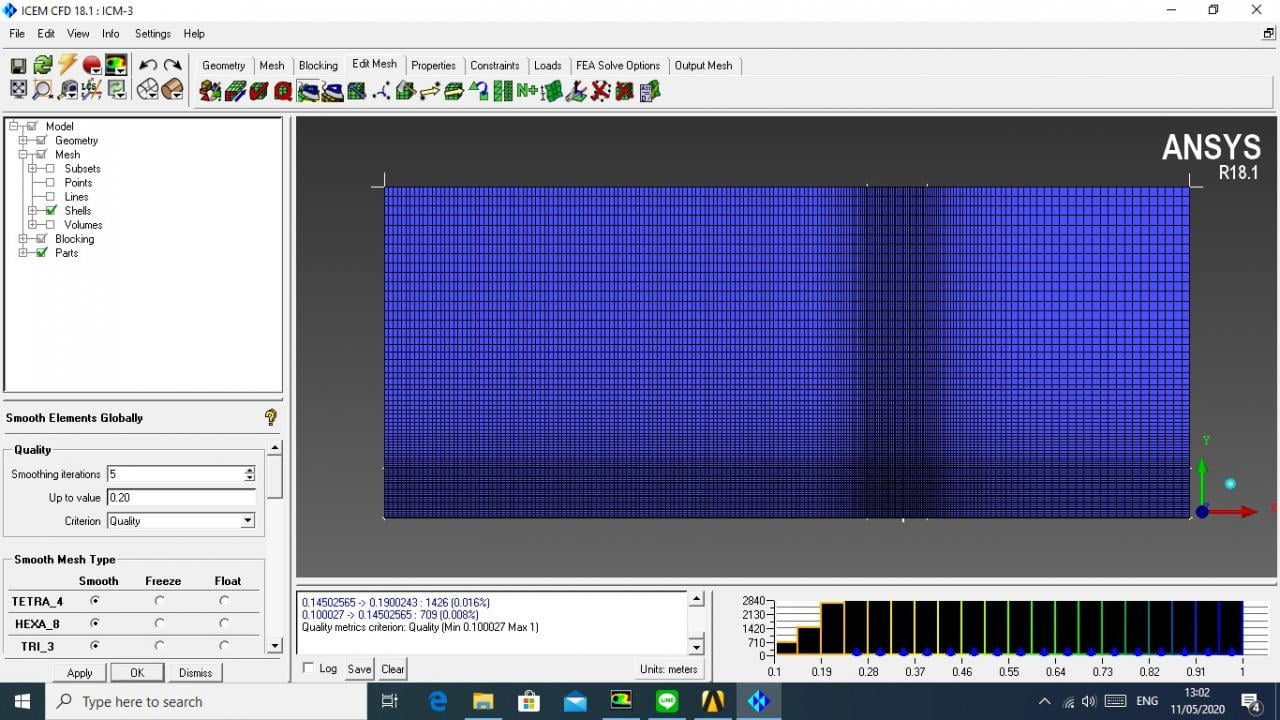Expand the Parts tree node
This screenshot has width=1280, height=720.
(24, 253)
